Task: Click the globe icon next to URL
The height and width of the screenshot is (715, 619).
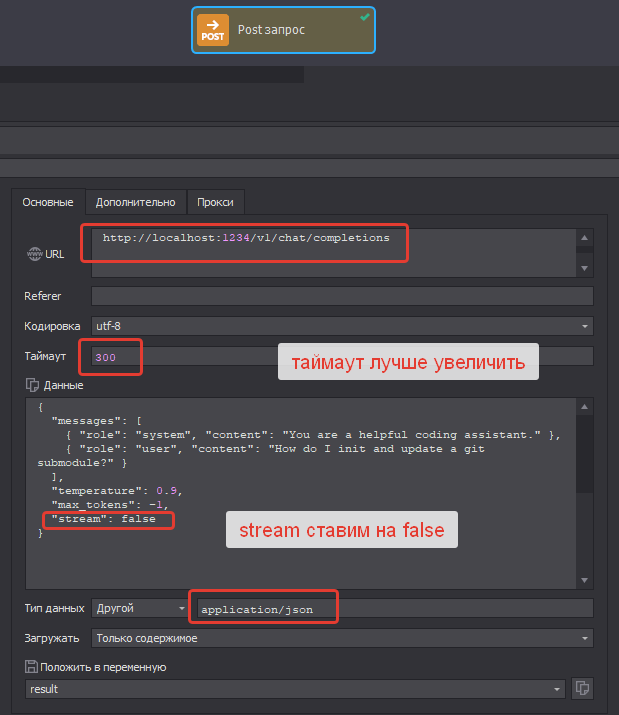Action: pos(34,254)
